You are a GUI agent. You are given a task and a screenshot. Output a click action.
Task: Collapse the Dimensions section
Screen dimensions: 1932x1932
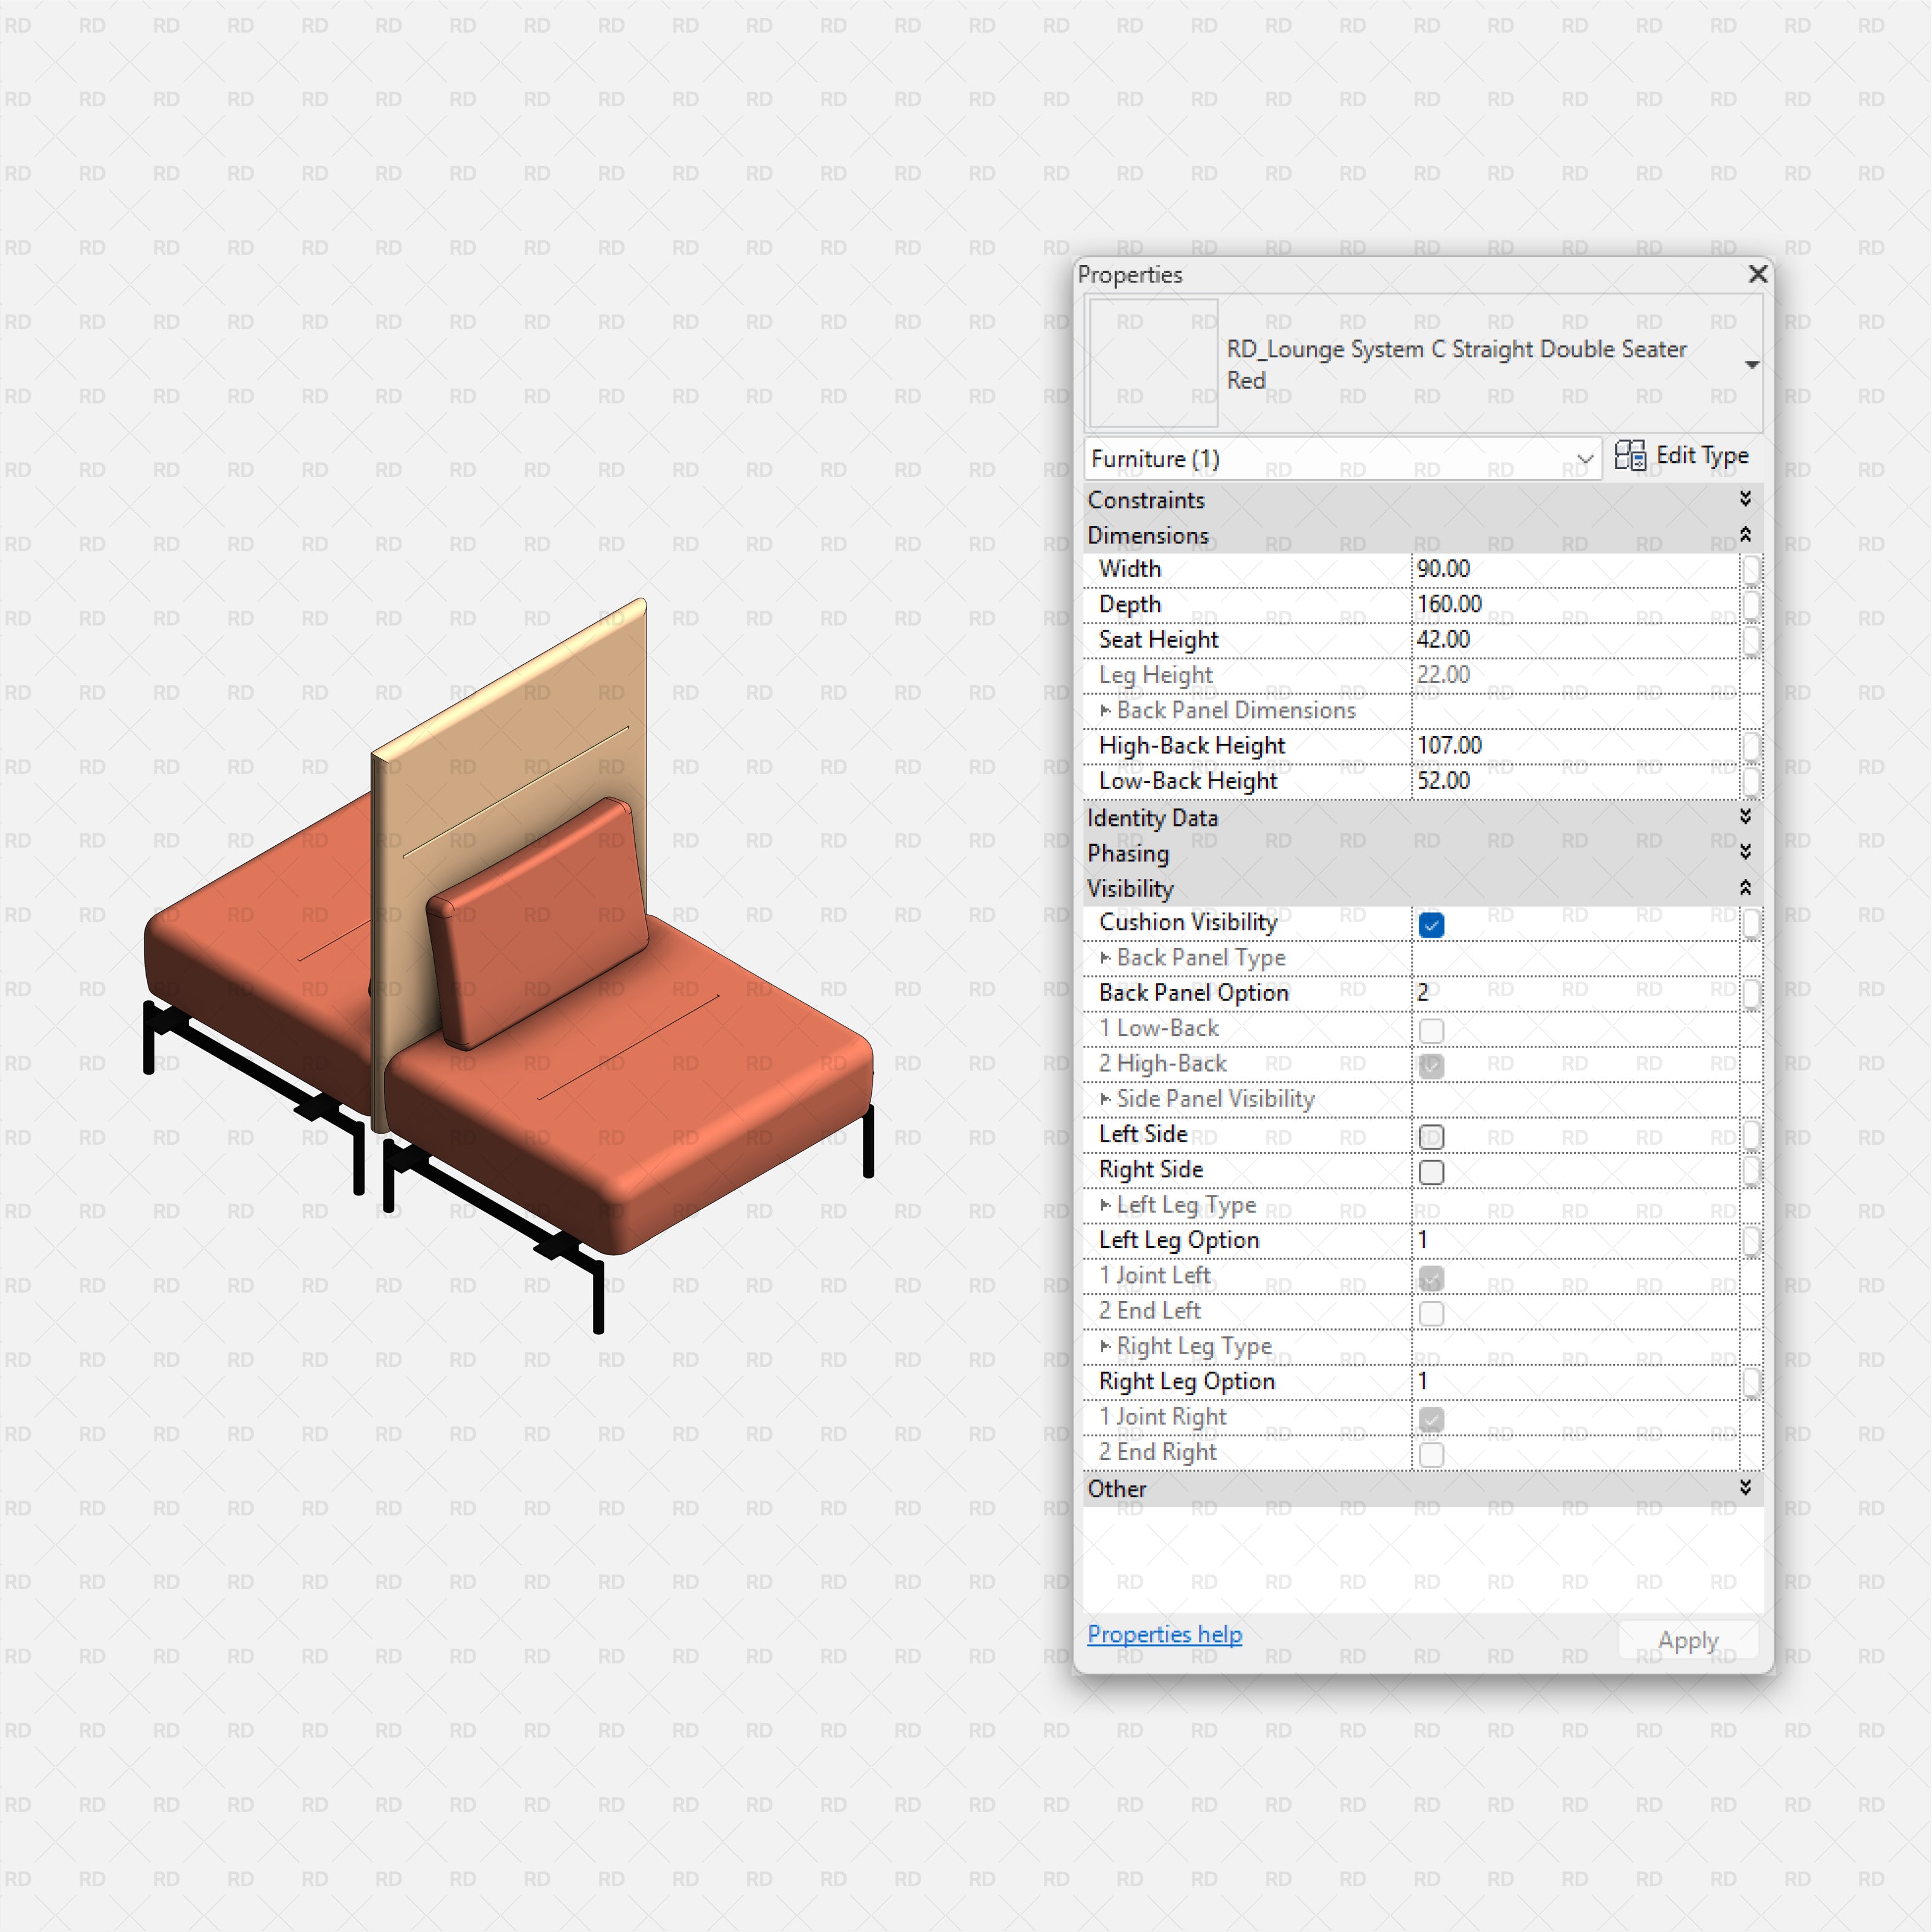(x=1745, y=535)
